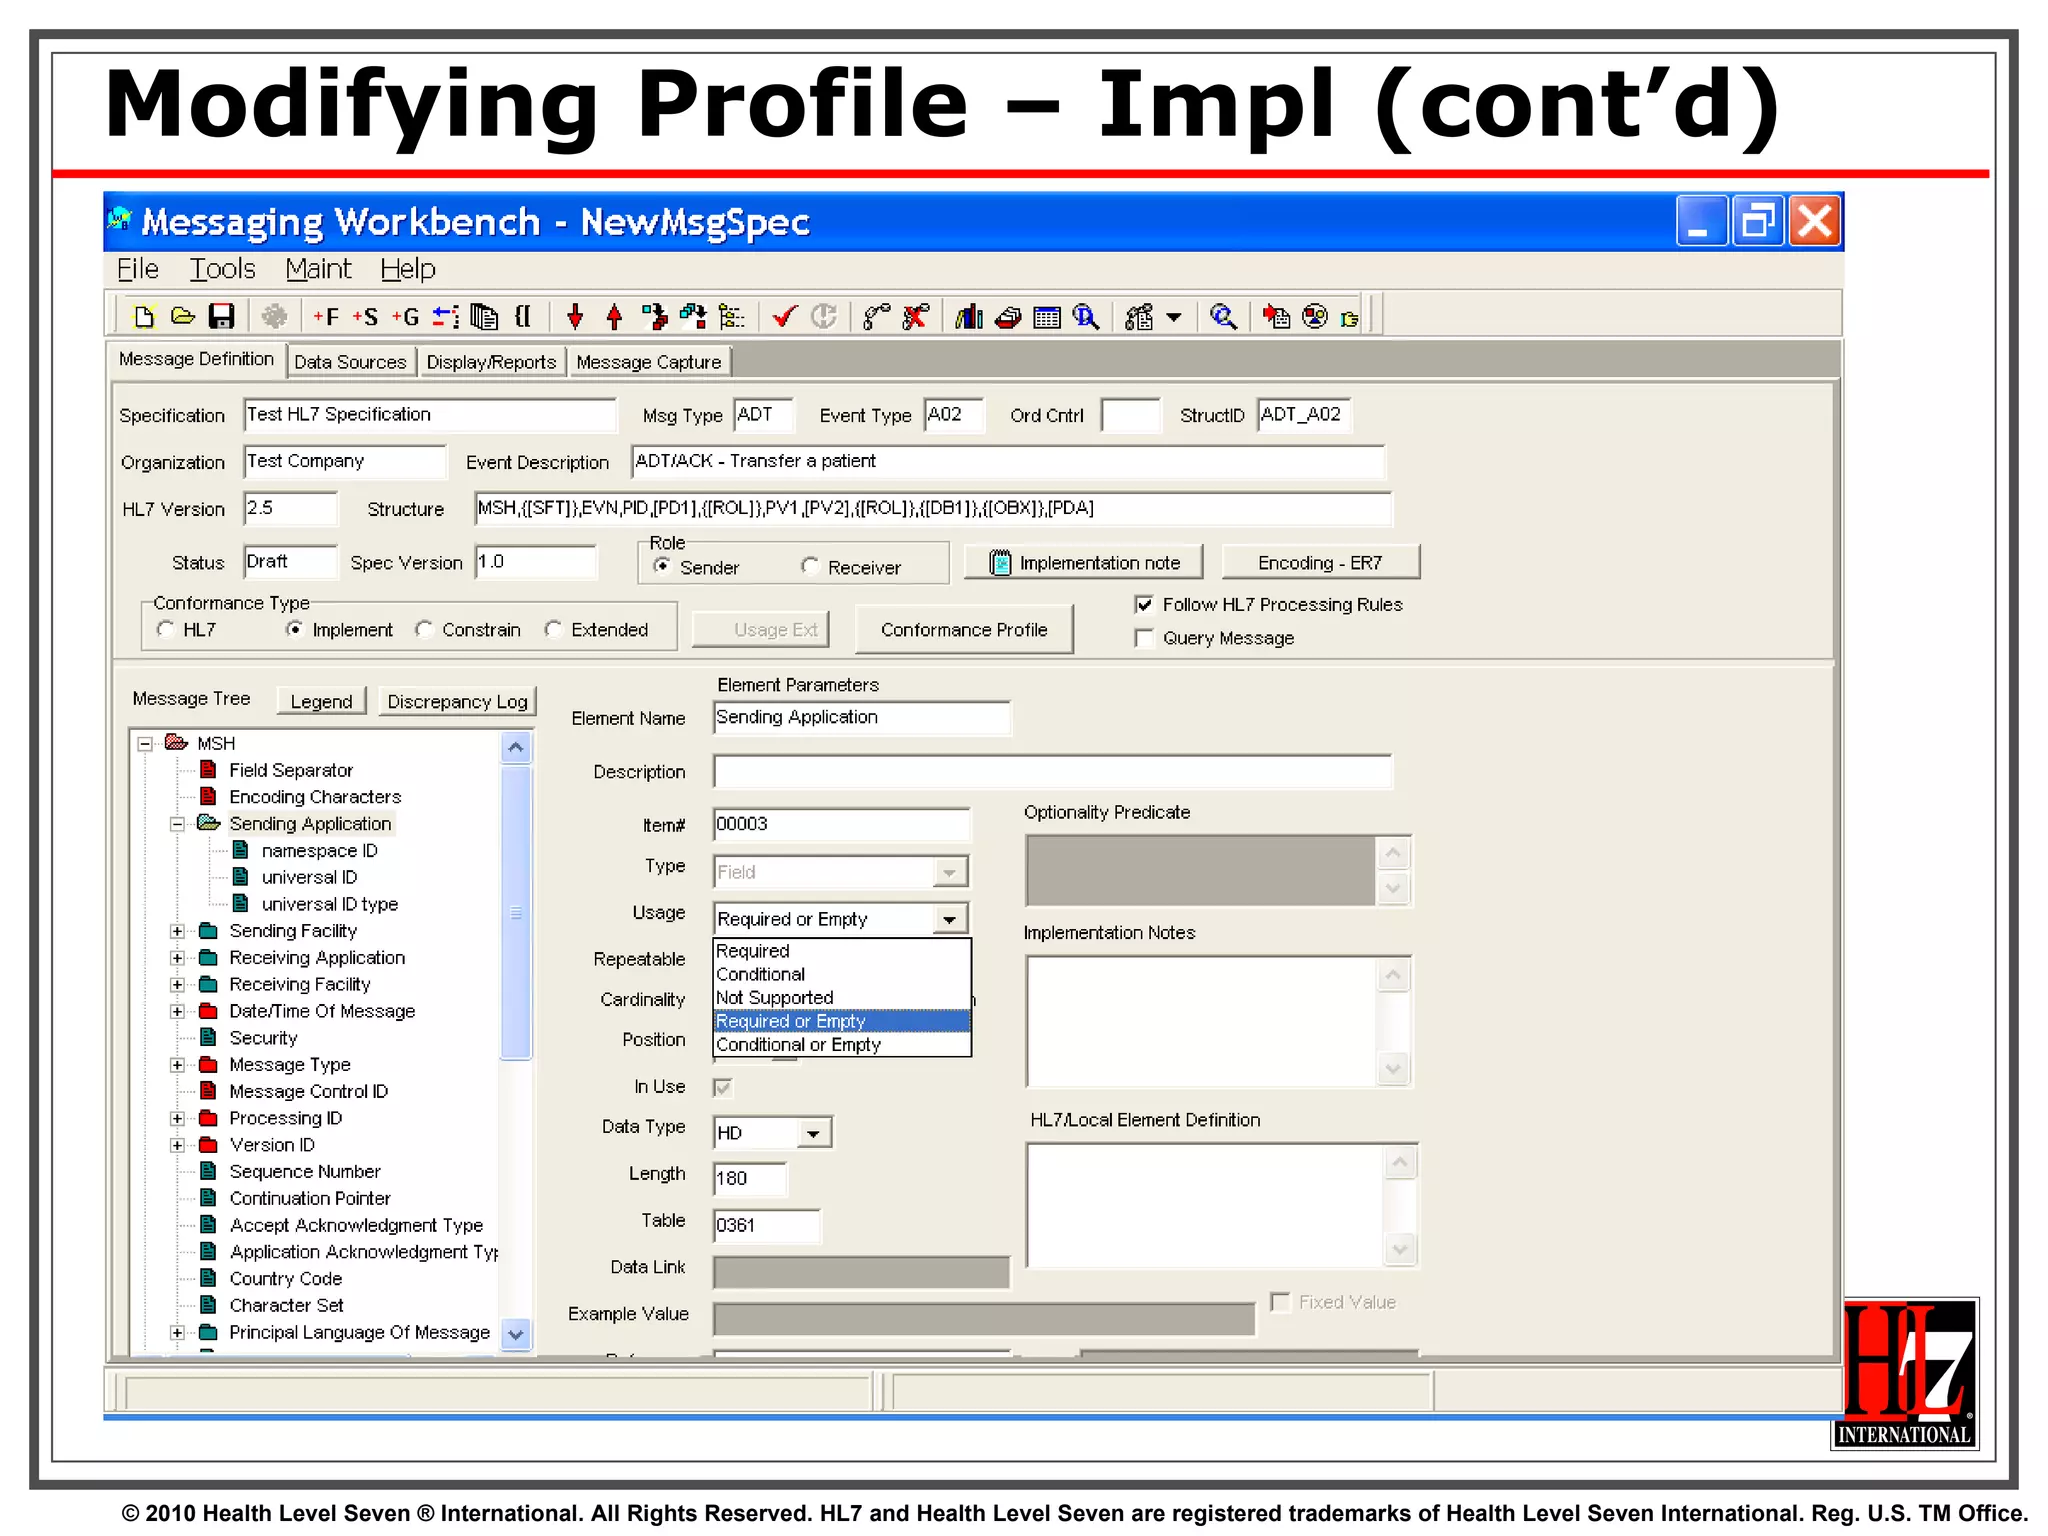2048x1536 pixels.
Task: Click the copy pages toolbar icon
Action: 484,317
